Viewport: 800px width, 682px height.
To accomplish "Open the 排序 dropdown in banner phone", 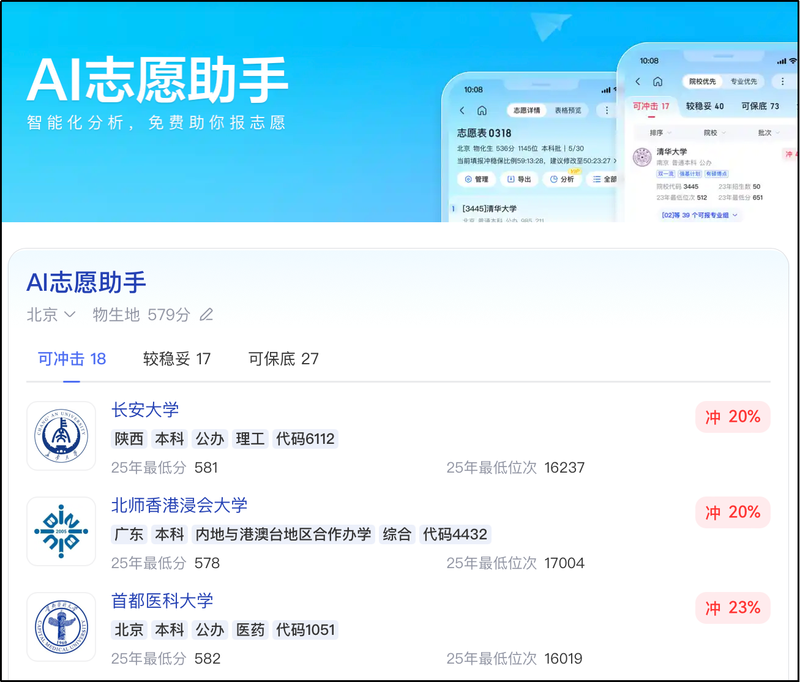I will click(660, 133).
